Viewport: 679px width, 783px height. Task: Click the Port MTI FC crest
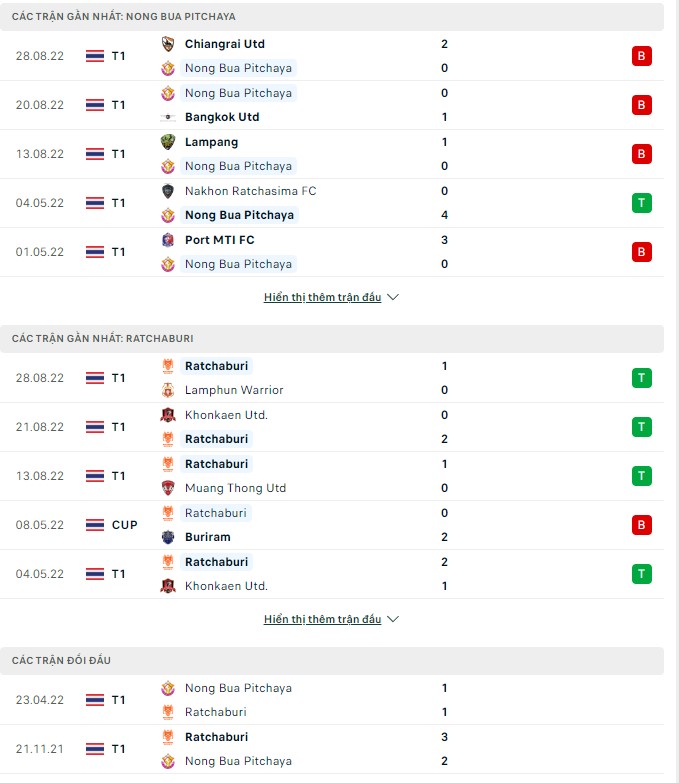(168, 240)
